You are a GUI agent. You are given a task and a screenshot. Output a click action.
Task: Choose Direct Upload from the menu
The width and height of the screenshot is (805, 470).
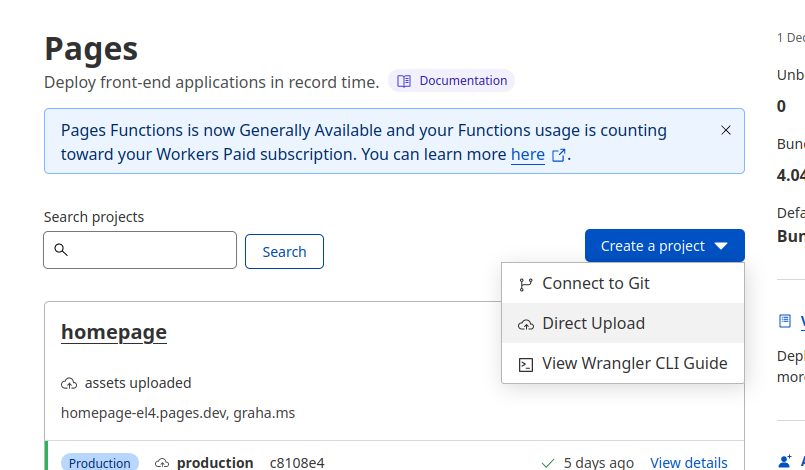coord(593,324)
